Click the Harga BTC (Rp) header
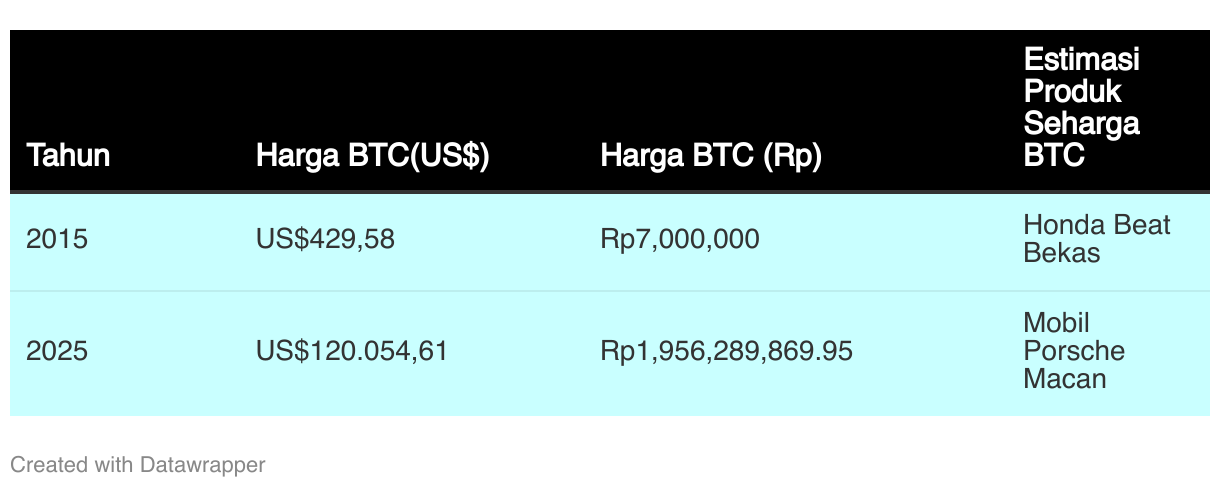The image size is (1220, 488). 711,156
